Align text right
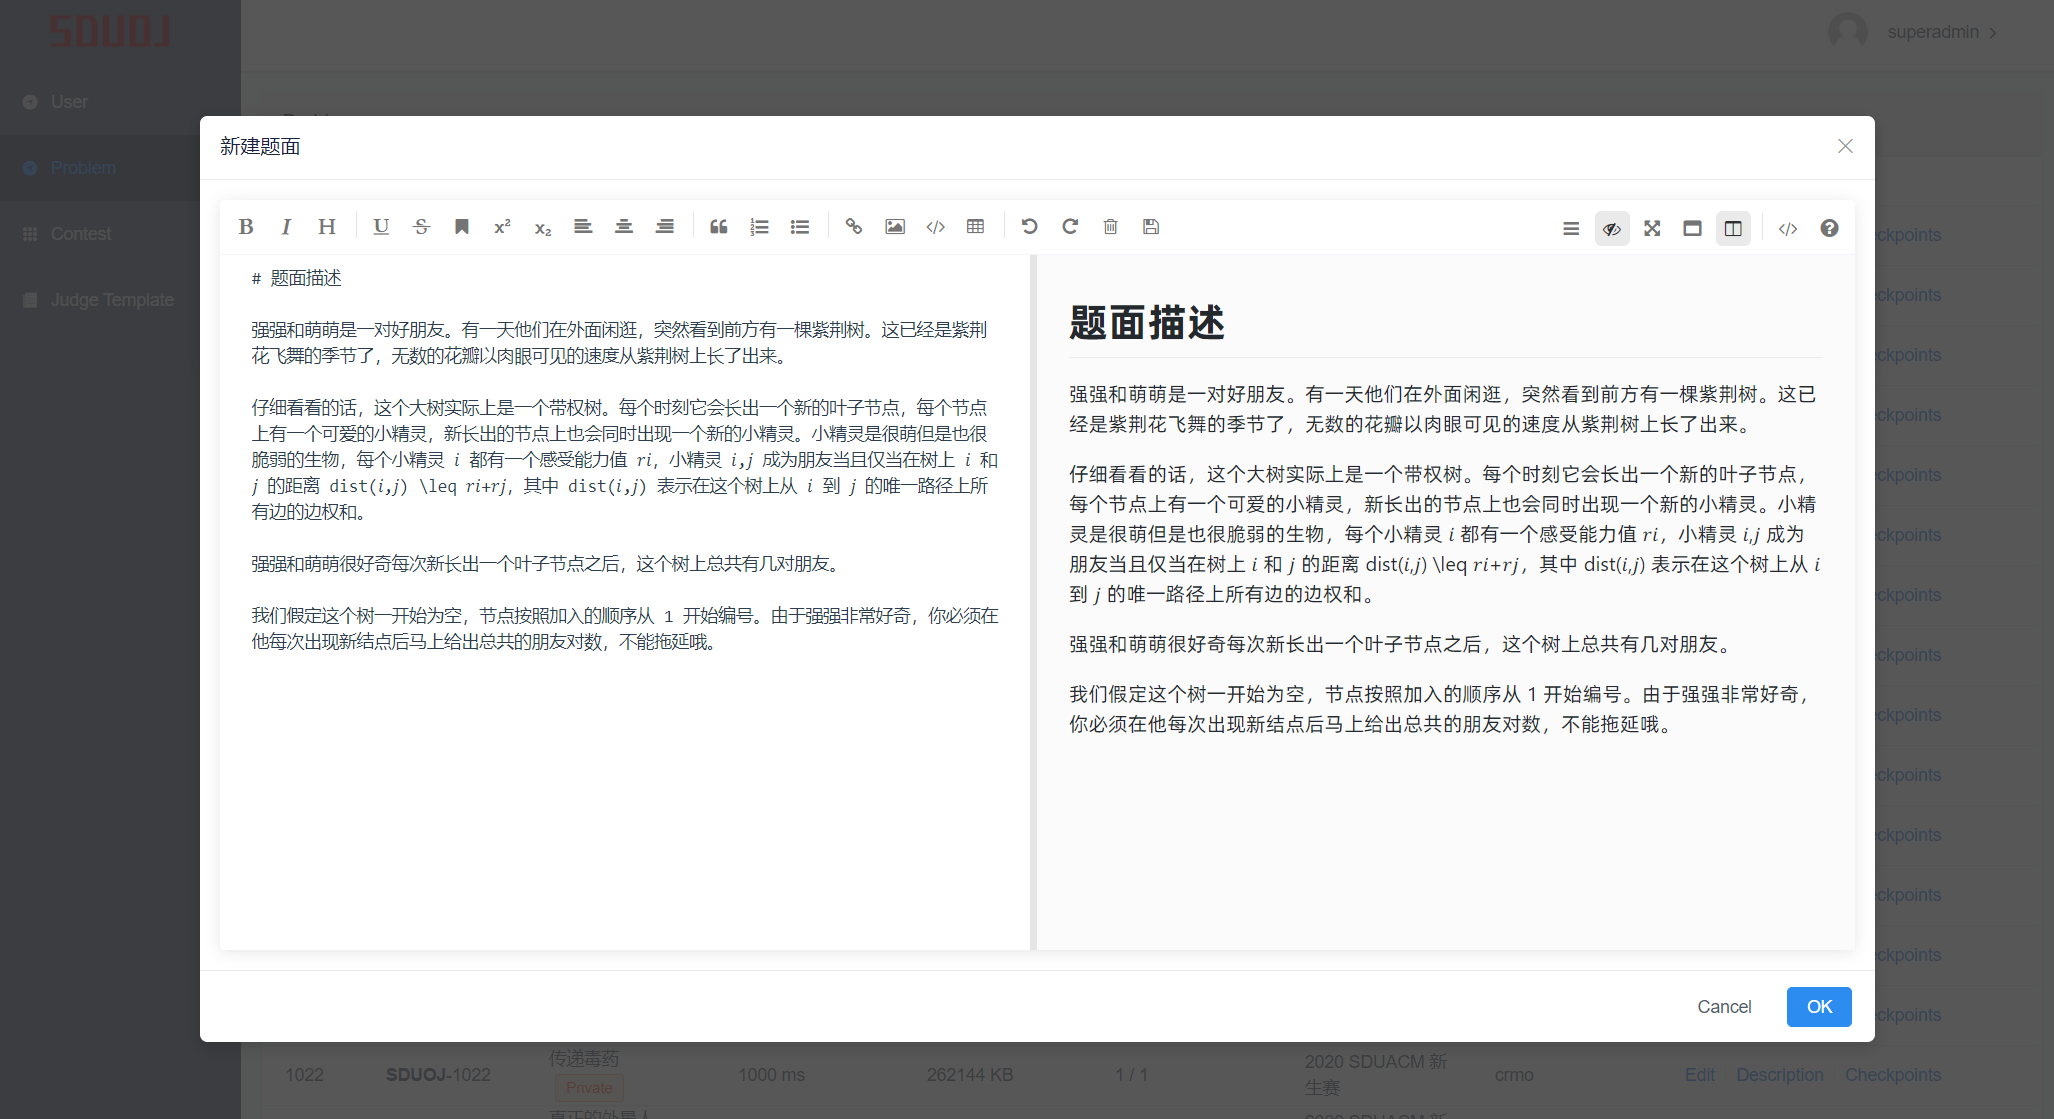The height and width of the screenshot is (1119, 2054). point(664,227)
